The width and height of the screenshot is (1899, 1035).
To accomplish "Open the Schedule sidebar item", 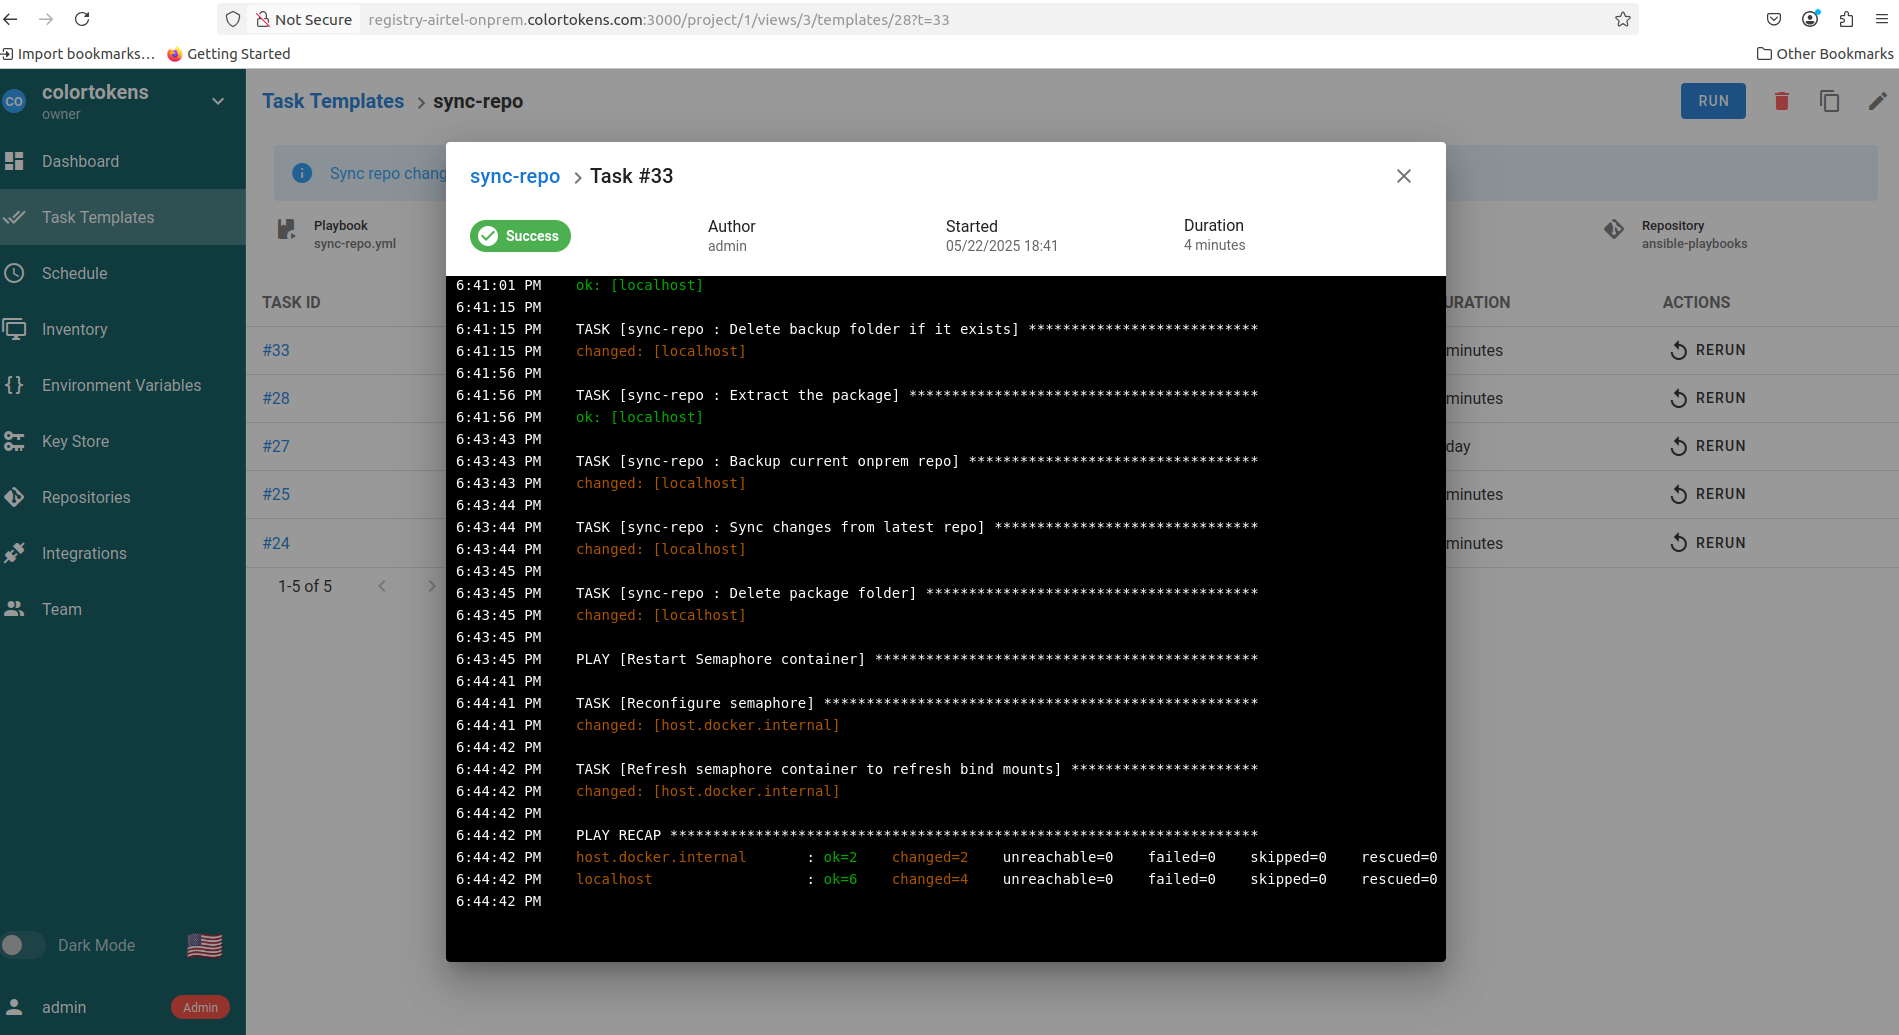I will tap(74, 273).
